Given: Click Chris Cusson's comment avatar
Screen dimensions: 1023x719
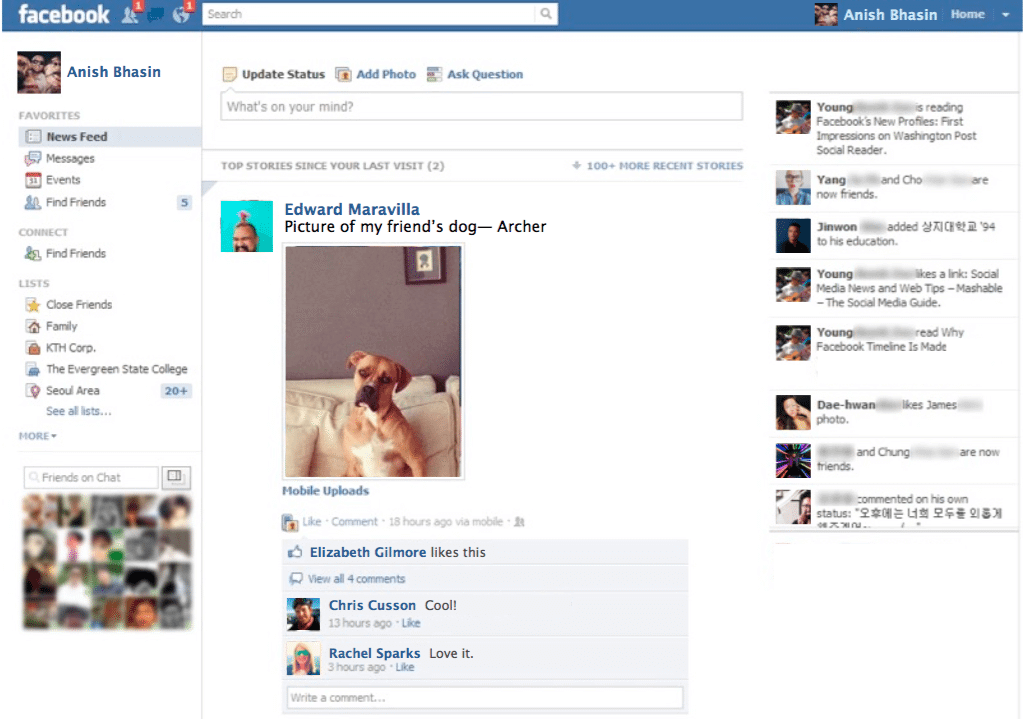Looking at the screenshot, I should coord(303,614).
